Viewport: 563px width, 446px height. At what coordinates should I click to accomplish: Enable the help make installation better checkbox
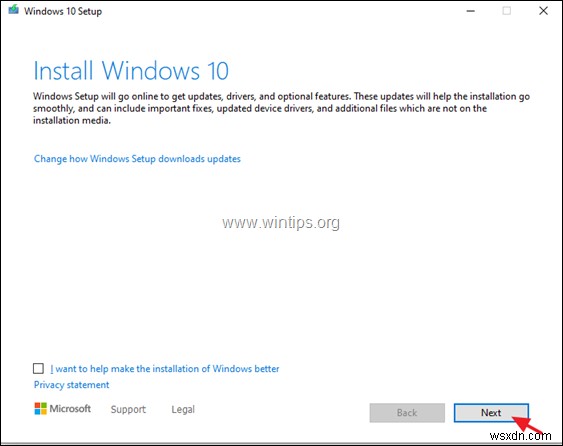tap(38, 368)
